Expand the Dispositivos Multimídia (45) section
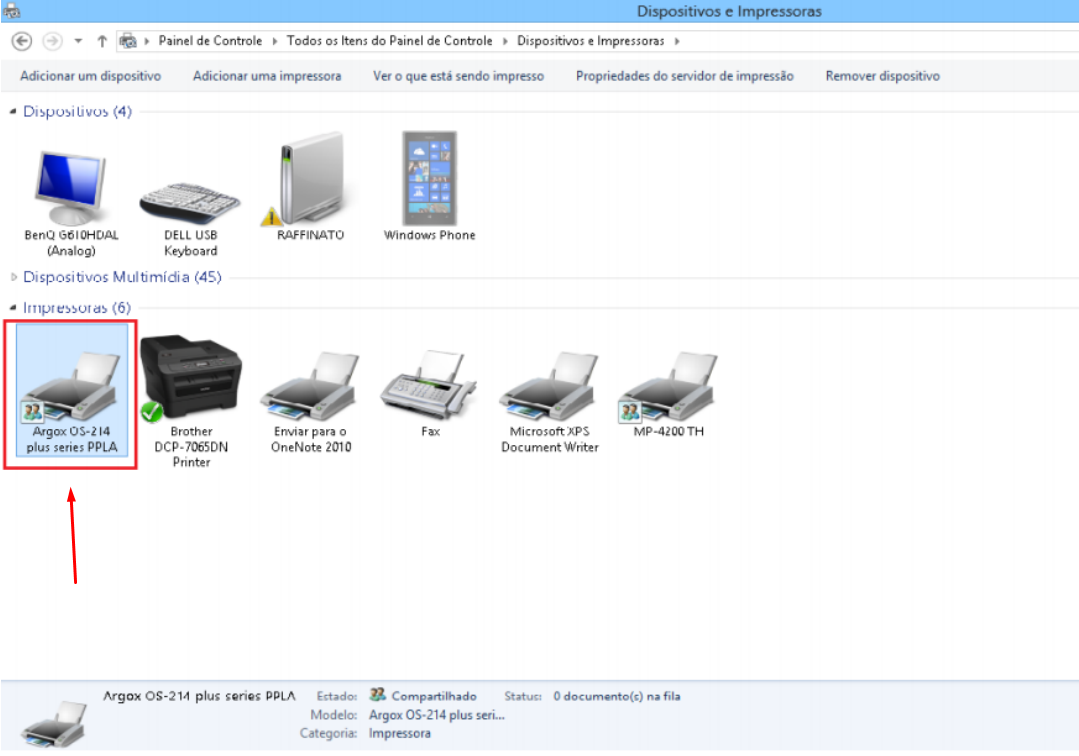The image size is (1079, 756). (13, 277)
